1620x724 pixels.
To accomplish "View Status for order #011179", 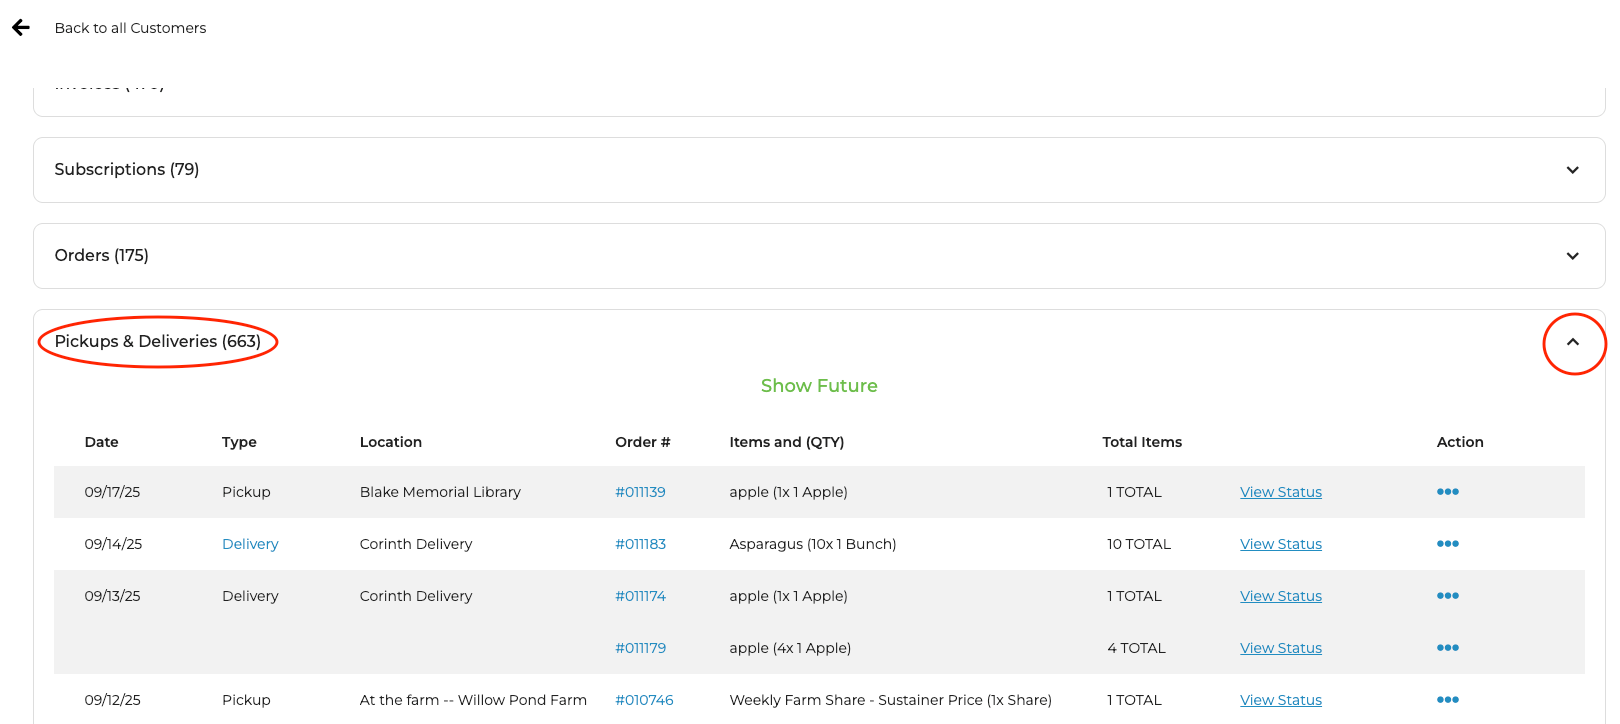I will tap(1281, 648).
